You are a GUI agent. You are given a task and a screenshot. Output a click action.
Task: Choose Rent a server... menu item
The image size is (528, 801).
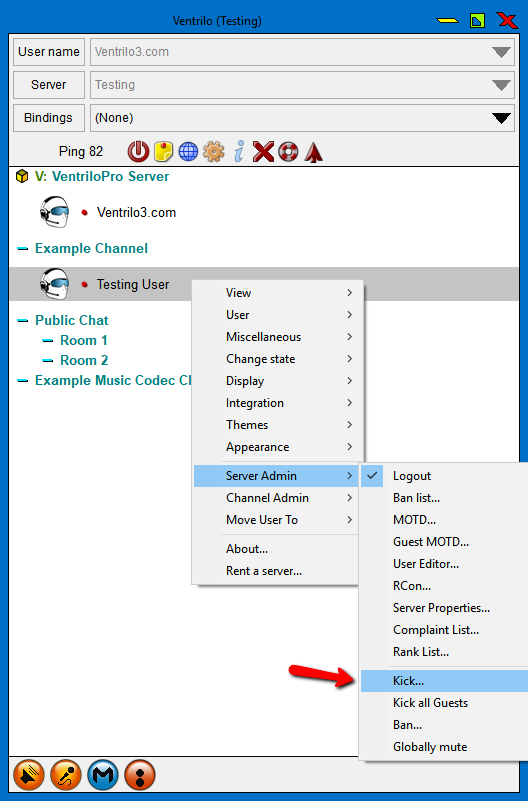277,571
